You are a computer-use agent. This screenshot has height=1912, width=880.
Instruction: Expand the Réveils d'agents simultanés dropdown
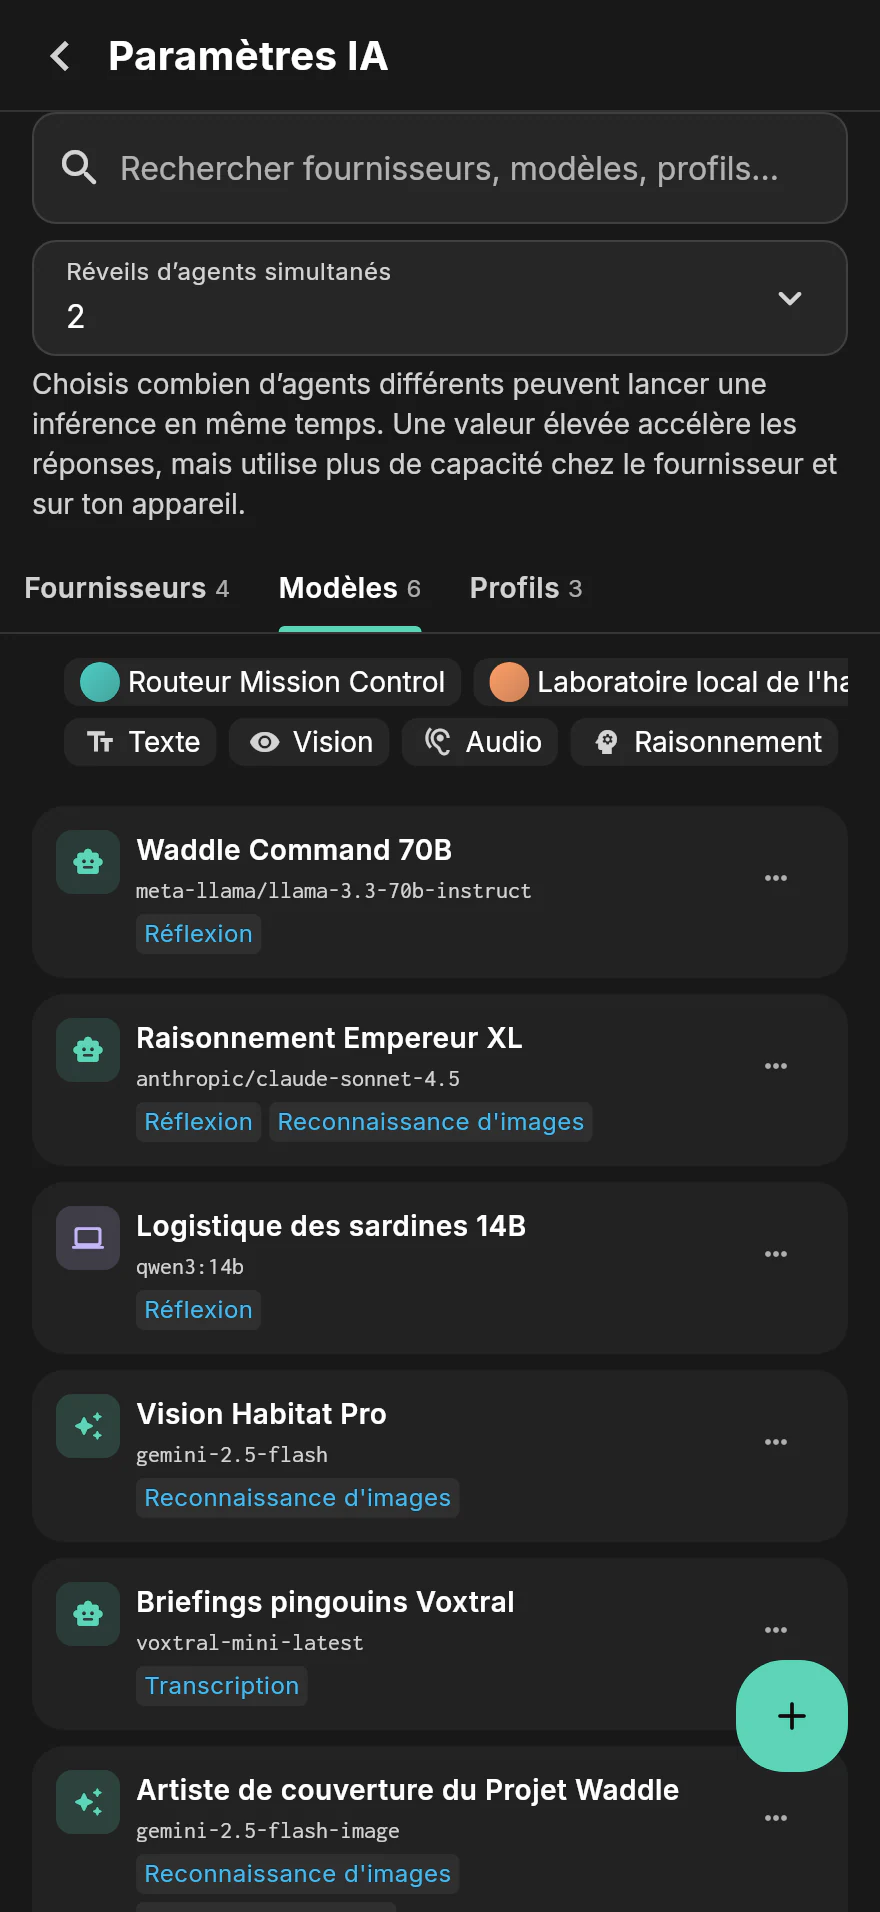440,298
